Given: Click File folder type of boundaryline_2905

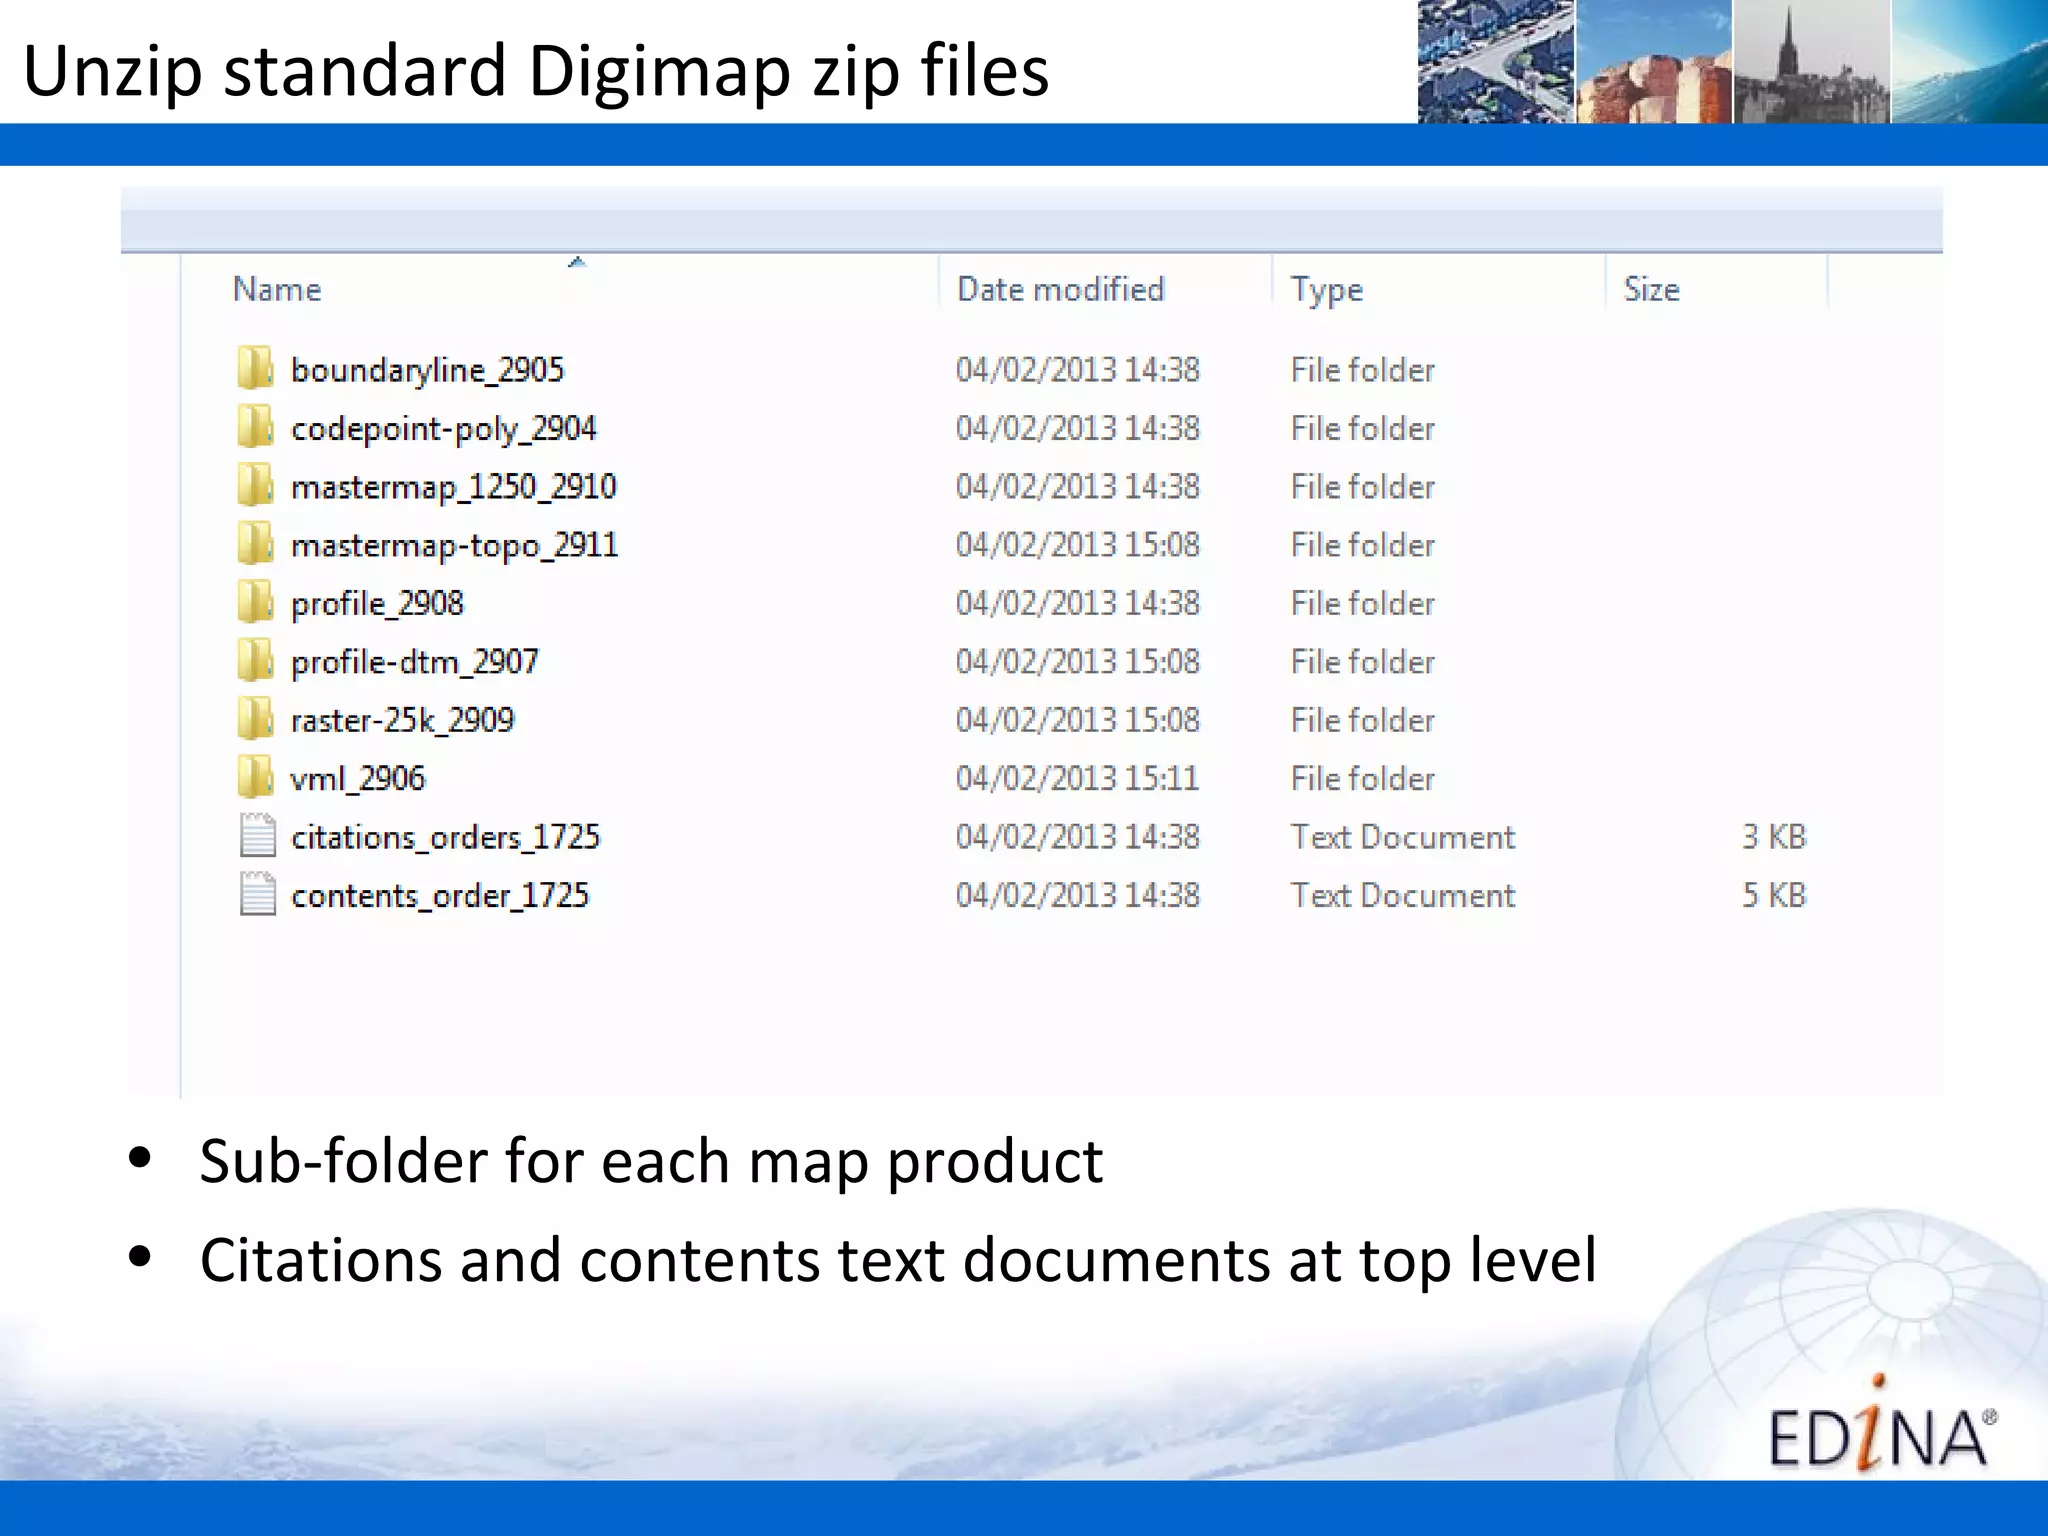Looking at the screenshot, I should pos(1363,370).
